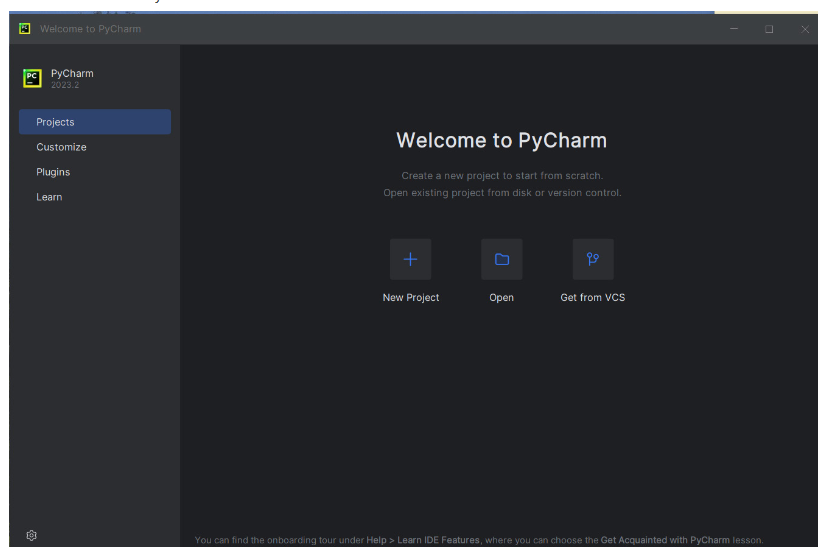Click the PyCharm icon in the title bar
823x553 pixels.
click(x=24, y=29)
